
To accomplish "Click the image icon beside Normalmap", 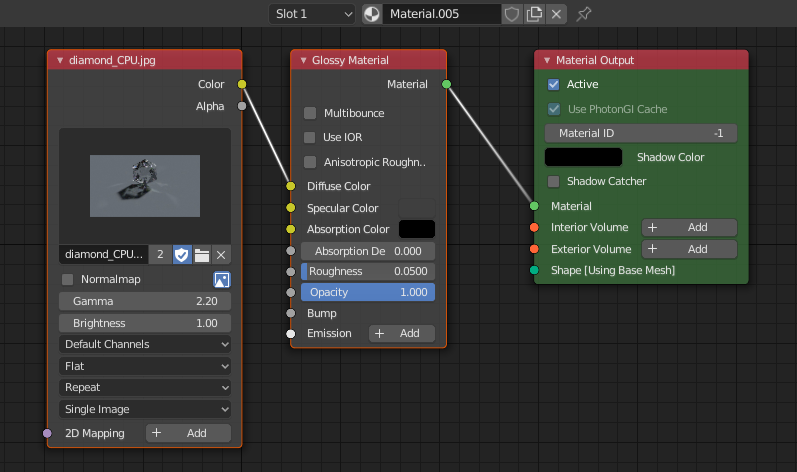I will tap(222, 280).
